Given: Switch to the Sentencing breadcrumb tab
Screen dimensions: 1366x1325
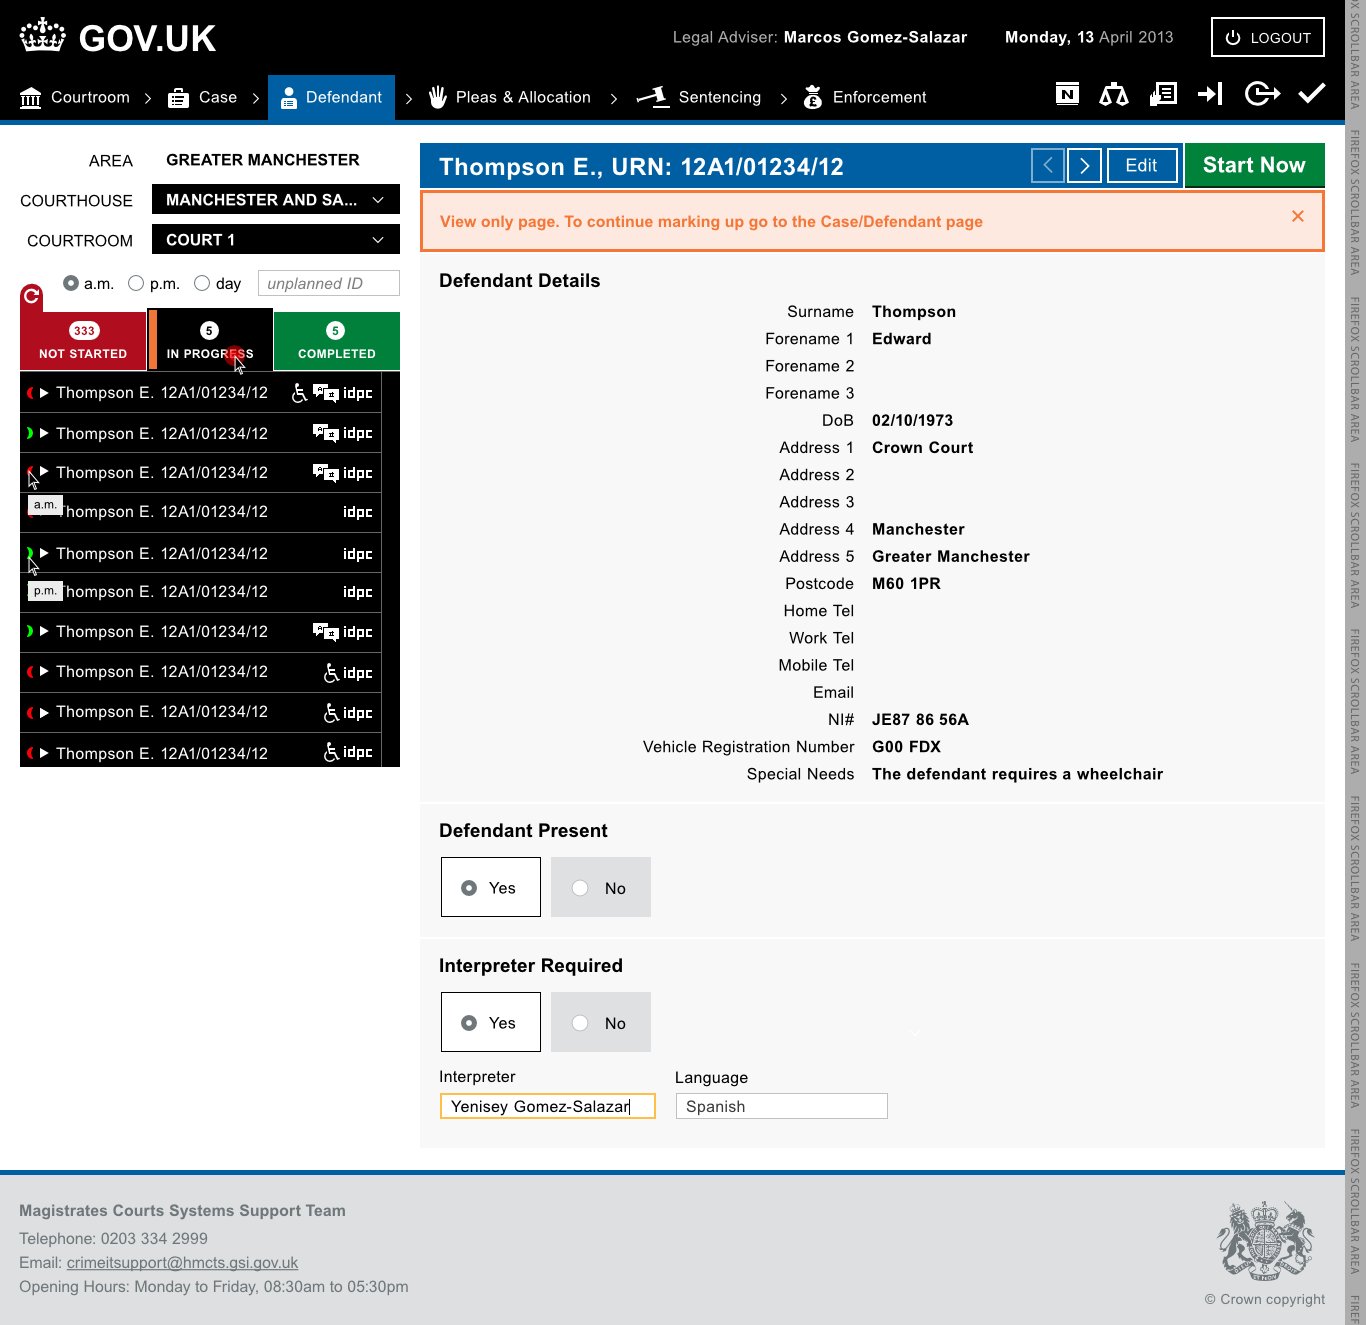Looking at the screenshot, I should point(699,97).
